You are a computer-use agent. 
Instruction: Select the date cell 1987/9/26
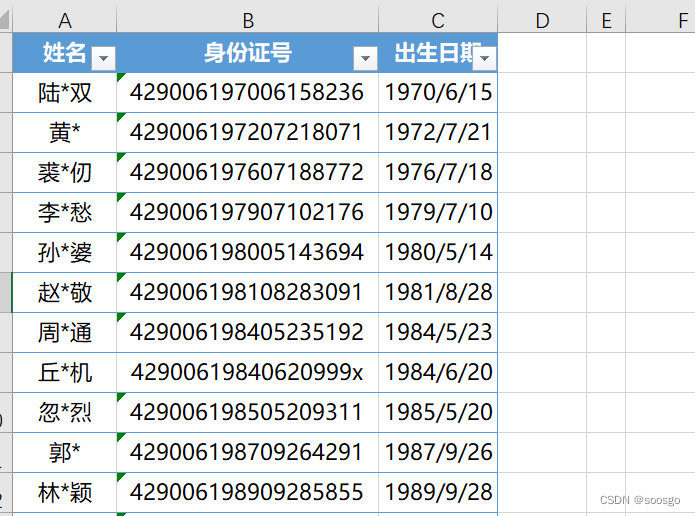pos(438,453)
